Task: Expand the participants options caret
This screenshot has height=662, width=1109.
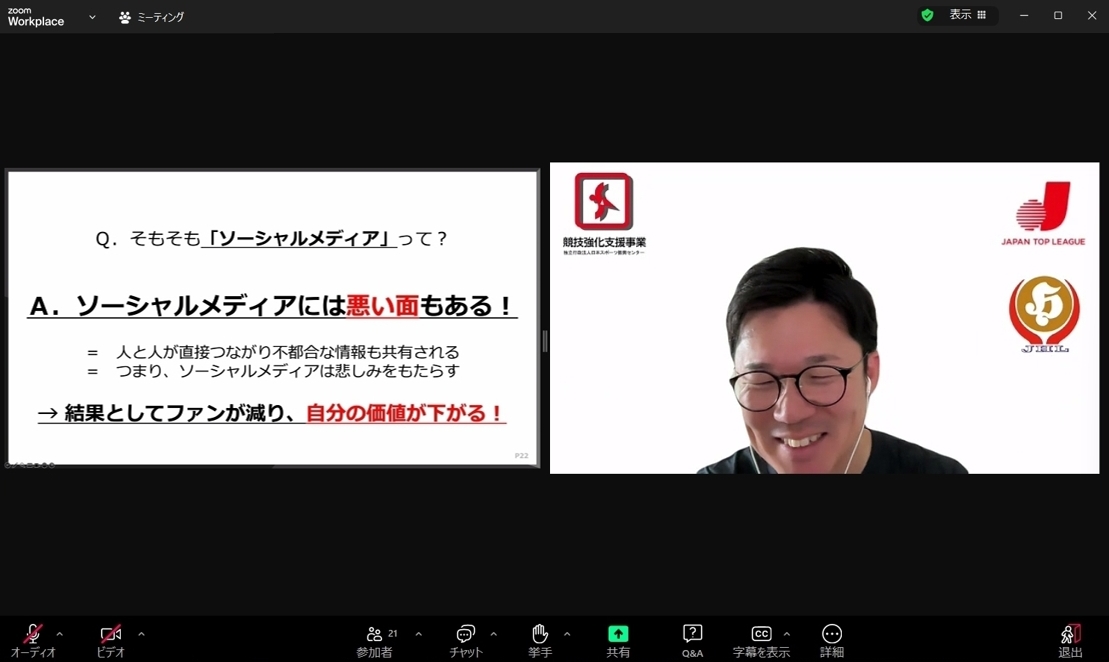Action: [x=419, y=634]
